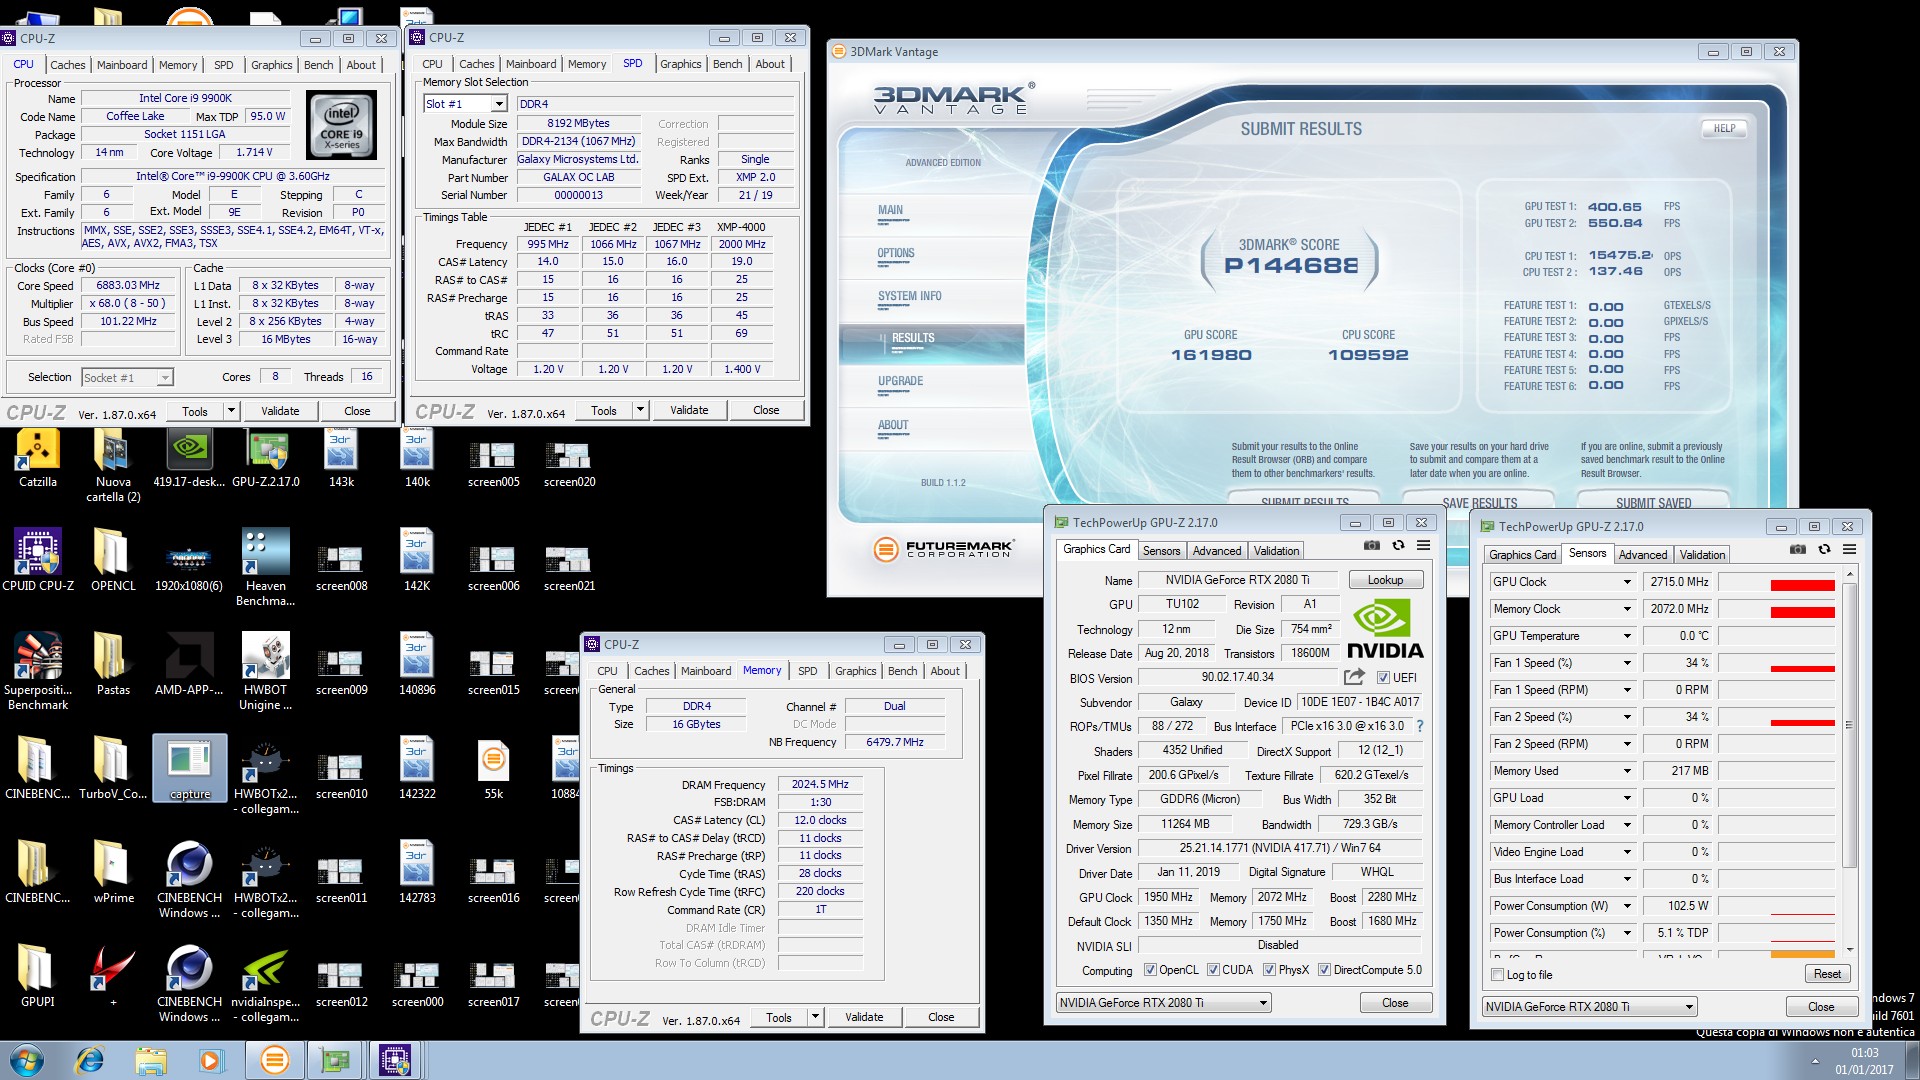This screenshot has width=1920, height=1080.
Task: Select the capture desktop icon
Action: [189, 769]
